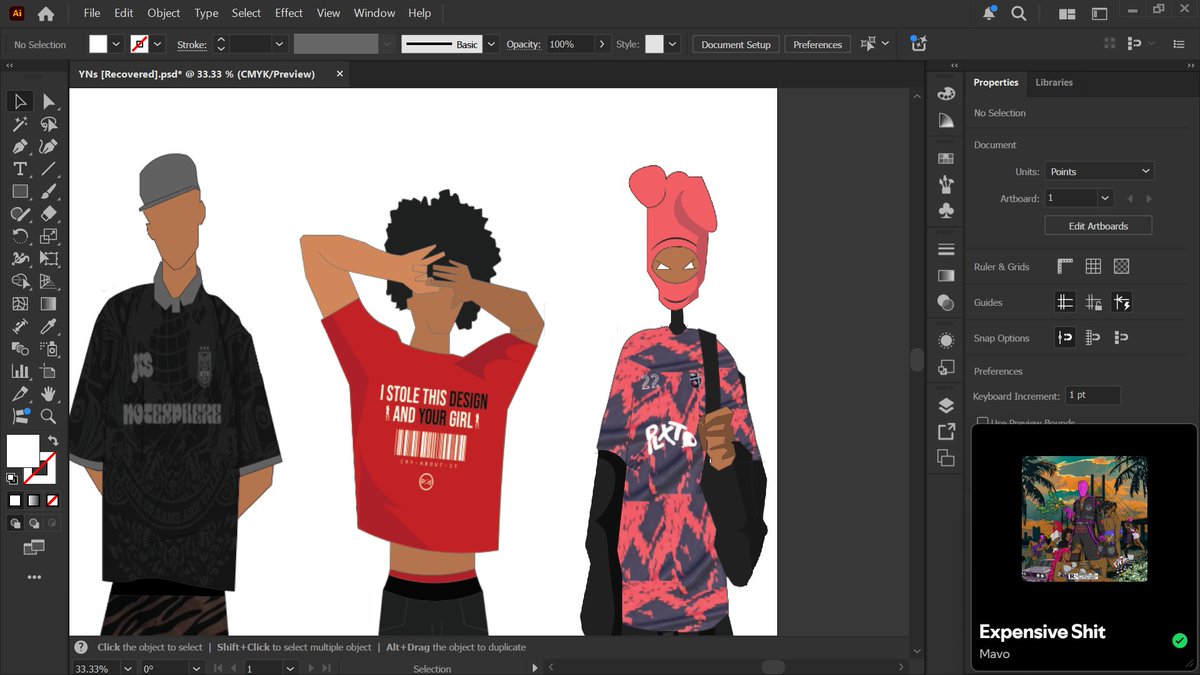Toggle Show Grid in Ruler & Grids
Screen dimensions: 1200x675
(1093, 266)
